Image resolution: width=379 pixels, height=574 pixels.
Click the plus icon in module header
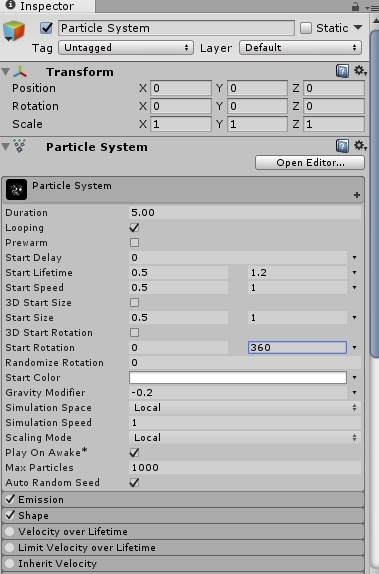click(357, 195)
